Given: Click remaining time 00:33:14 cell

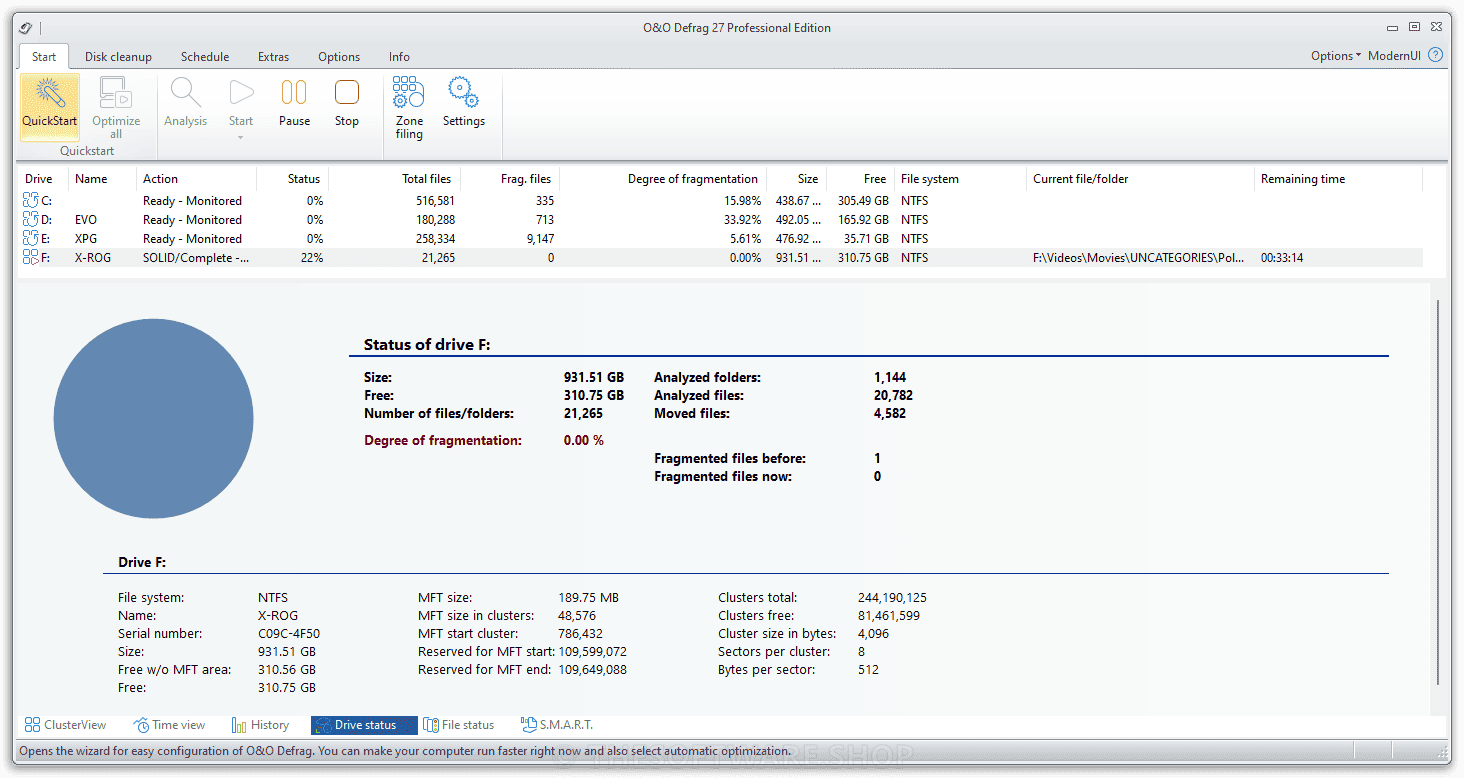Looking at the screenshot, I should point(1282,258).
